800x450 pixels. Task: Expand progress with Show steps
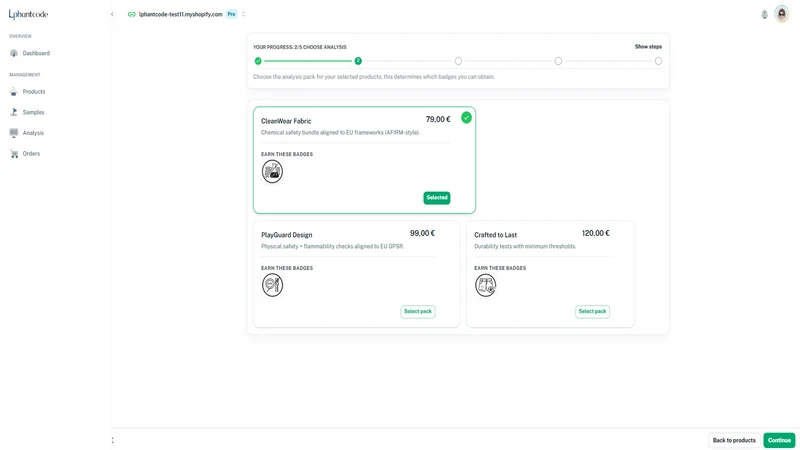tap(648, 46)
